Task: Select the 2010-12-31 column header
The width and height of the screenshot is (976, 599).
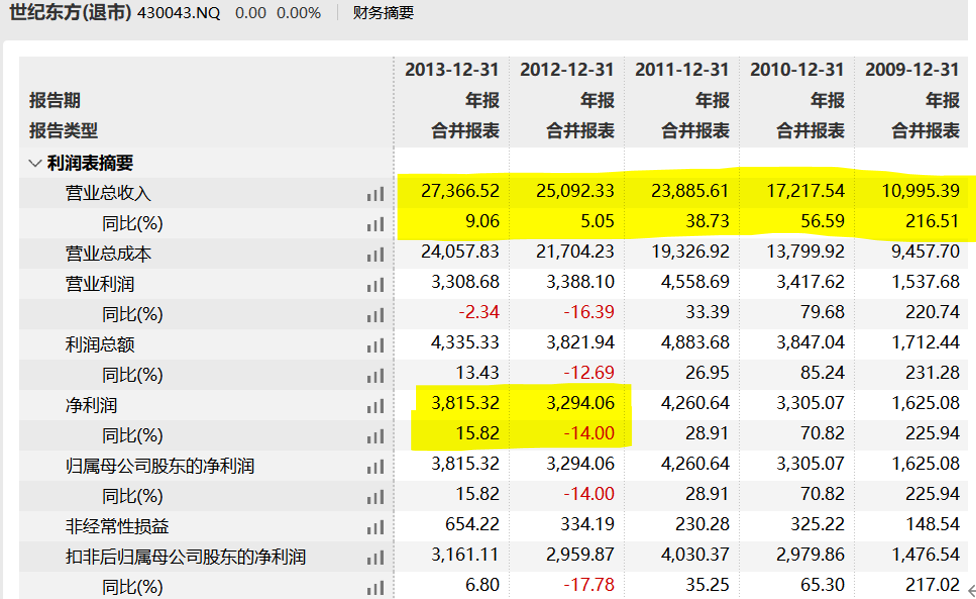Action: click(797, 69)
